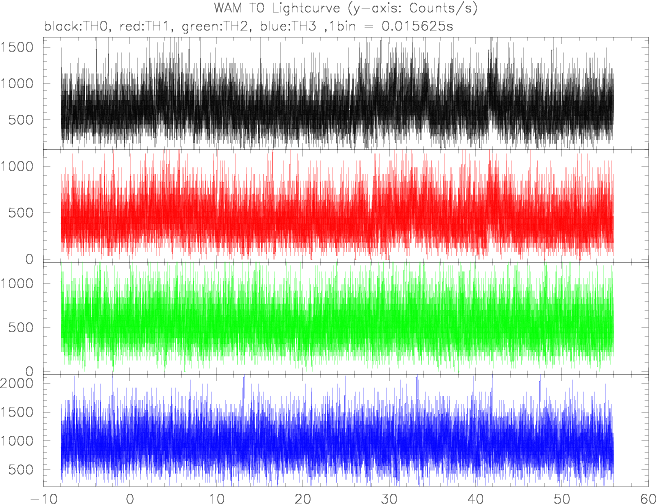Click the 0 label on the bottom time axis
The height and width of the screenshot is (504, 657).
tap(130, 499)
